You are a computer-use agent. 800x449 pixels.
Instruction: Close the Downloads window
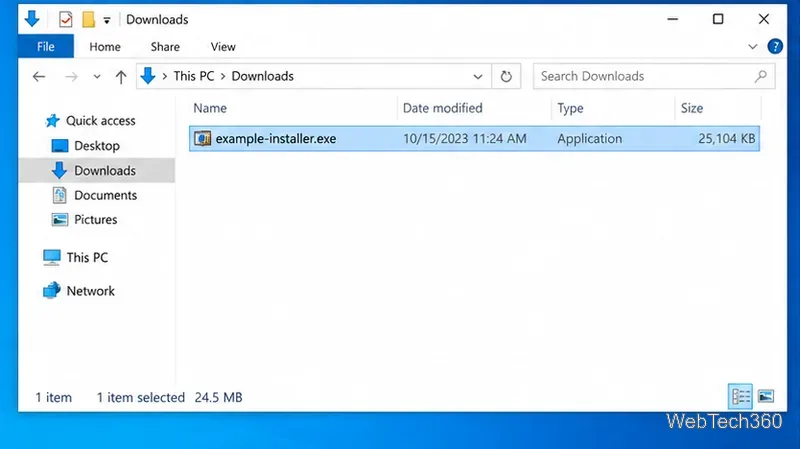coord(764,19)
